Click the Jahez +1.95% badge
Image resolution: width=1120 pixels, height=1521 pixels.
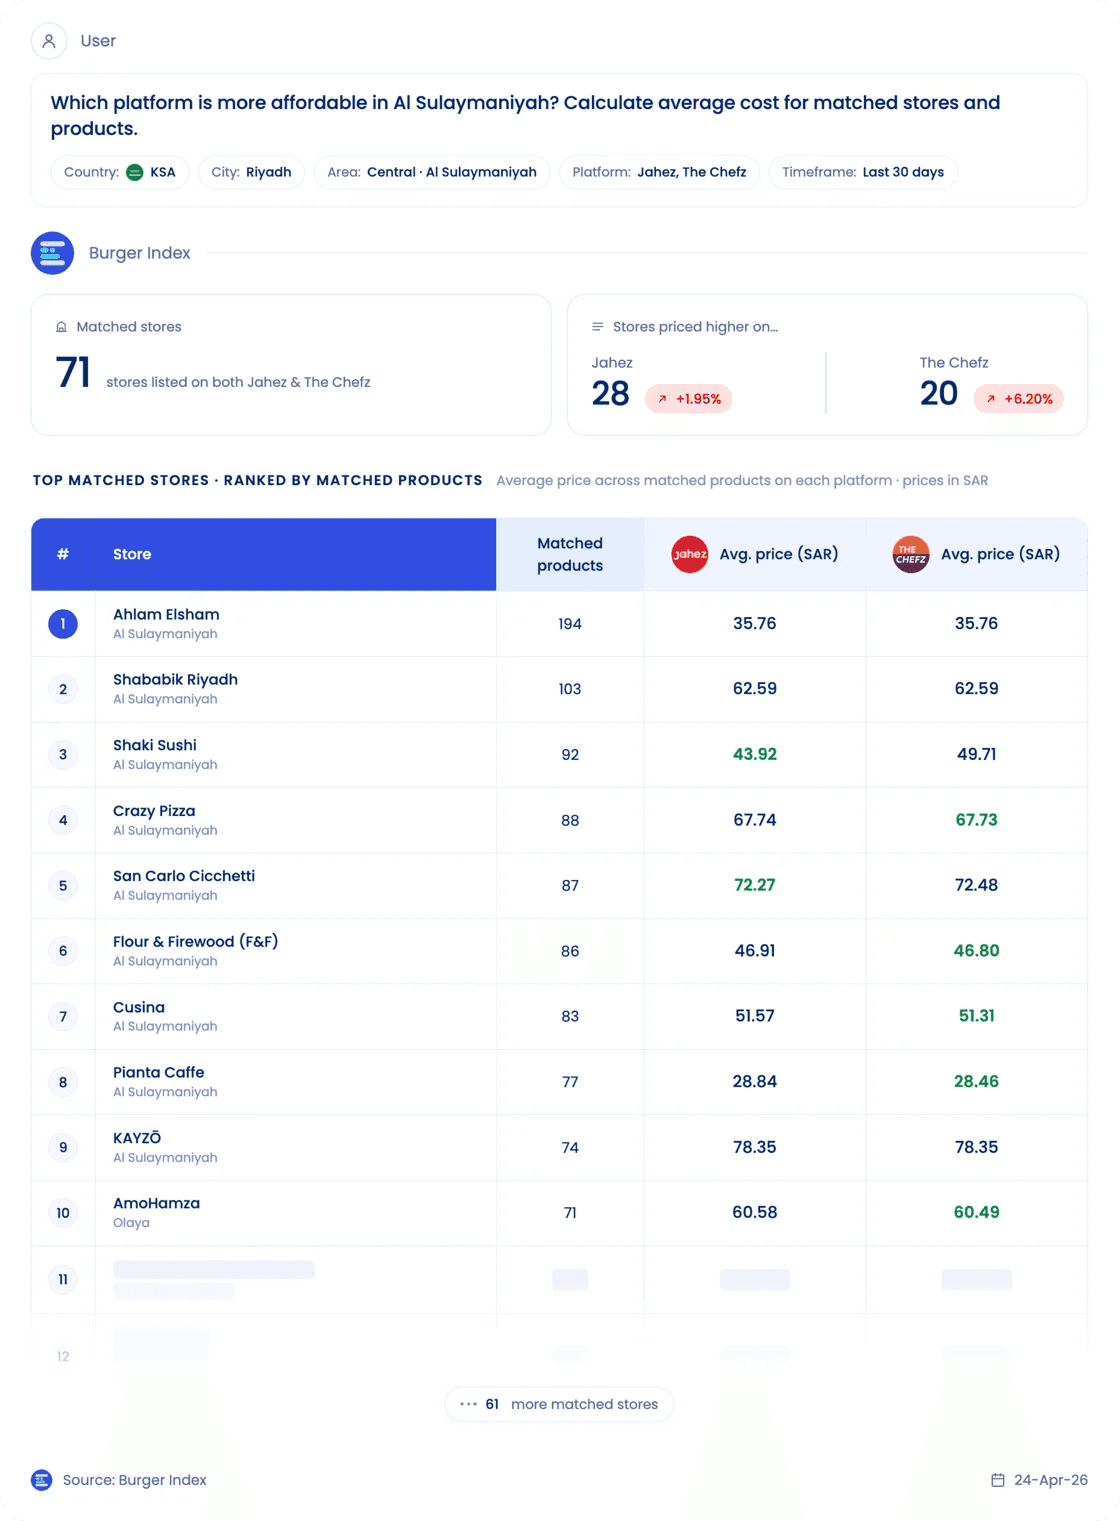pyautogui.click(x=689, y=399)
